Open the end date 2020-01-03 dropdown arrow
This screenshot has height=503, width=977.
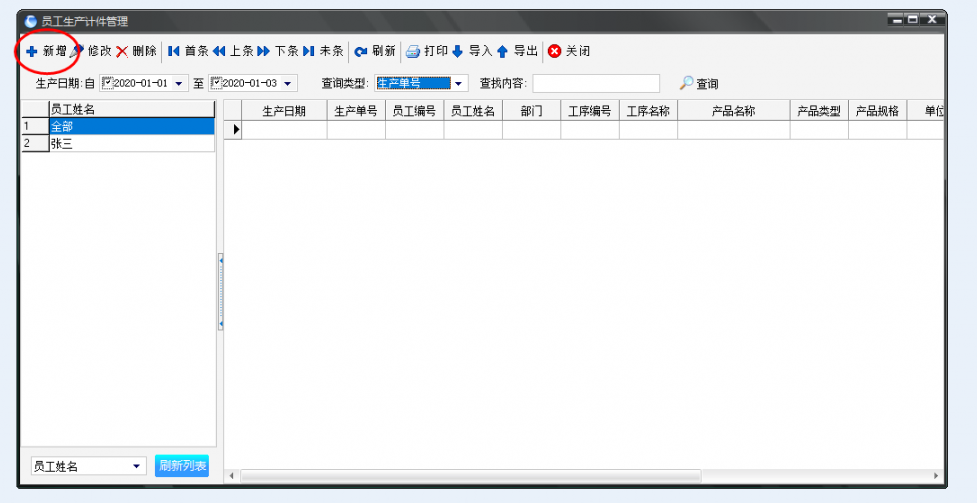[288, 83]
